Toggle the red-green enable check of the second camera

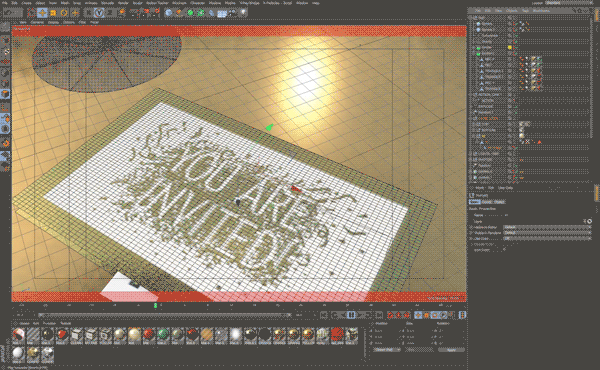pos(515,30)
